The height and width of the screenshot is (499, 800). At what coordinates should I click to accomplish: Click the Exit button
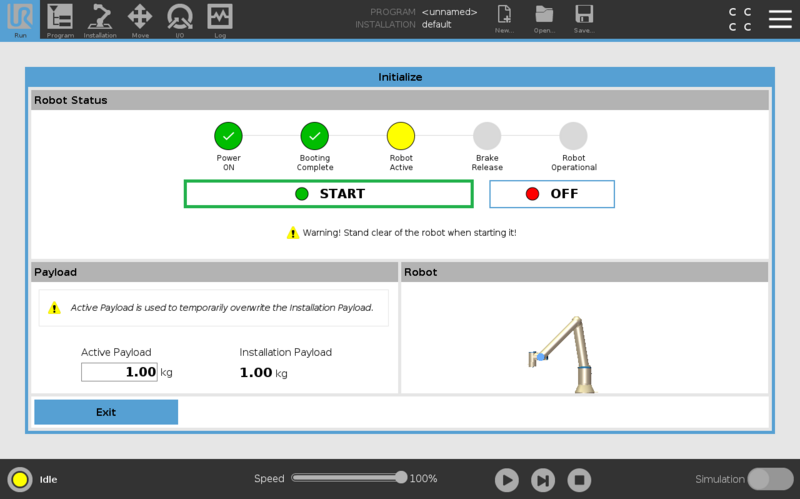tap(106, 412)
